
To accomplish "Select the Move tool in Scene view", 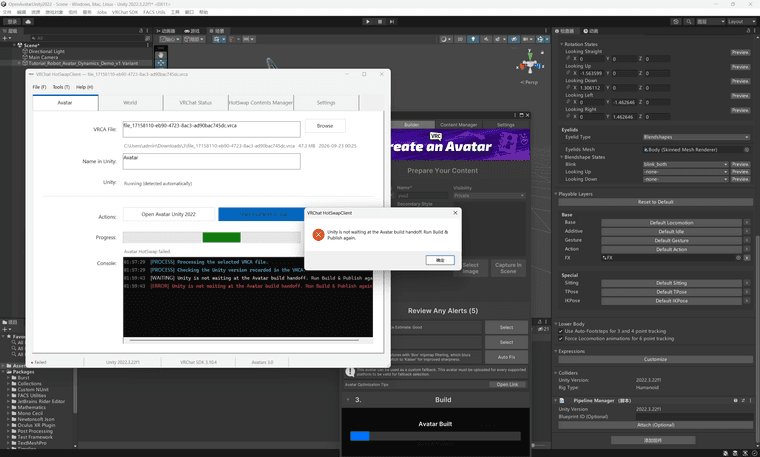I will pyautogui.click(x=160, y=63).
